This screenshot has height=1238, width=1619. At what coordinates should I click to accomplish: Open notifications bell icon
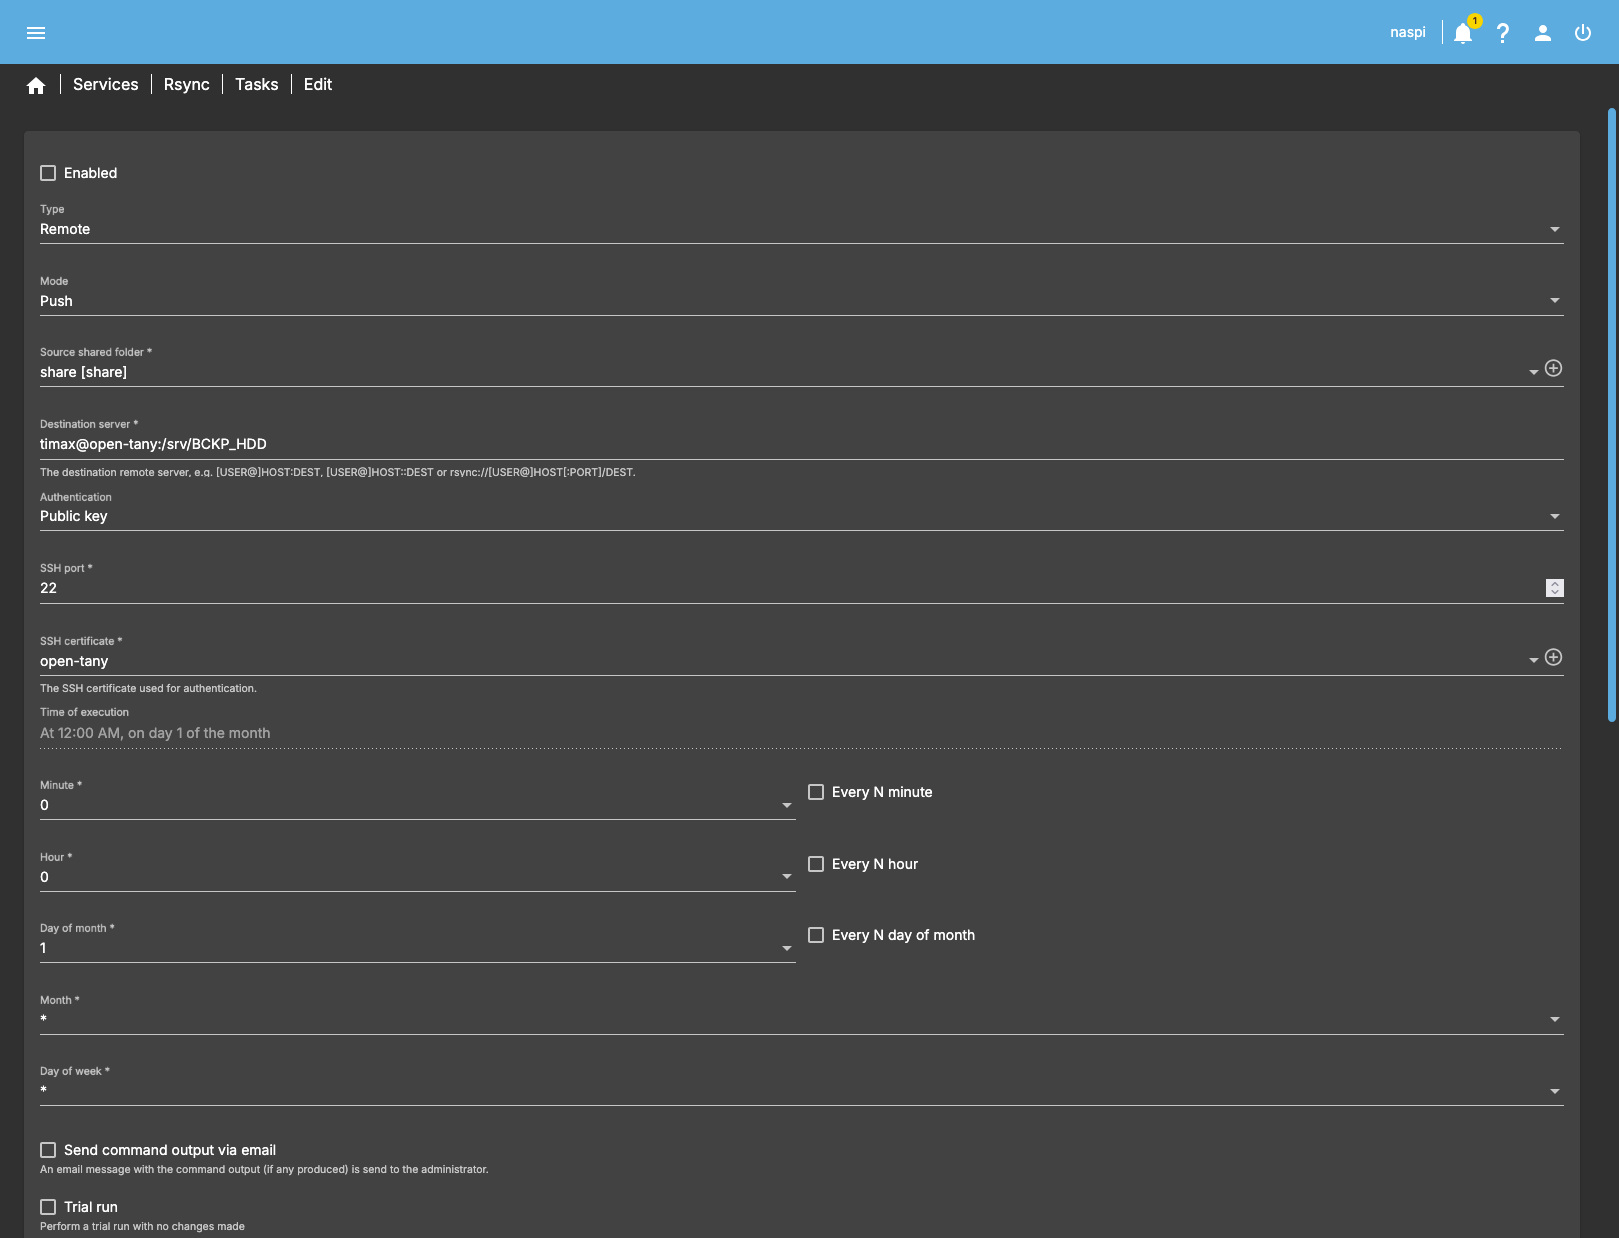click(x=1463, y=33)
